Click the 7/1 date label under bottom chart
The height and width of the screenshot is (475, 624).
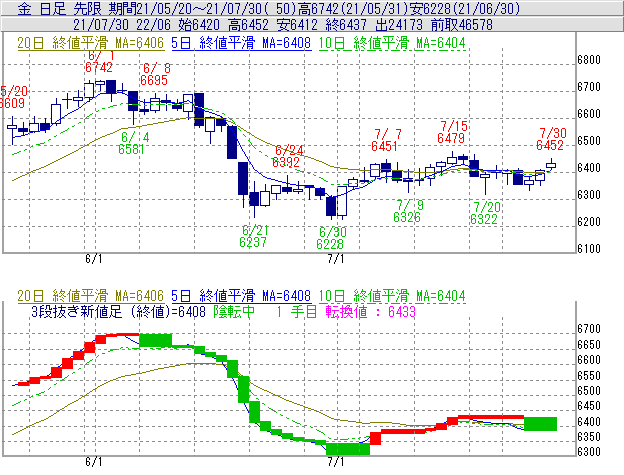[x=336, y=462]
